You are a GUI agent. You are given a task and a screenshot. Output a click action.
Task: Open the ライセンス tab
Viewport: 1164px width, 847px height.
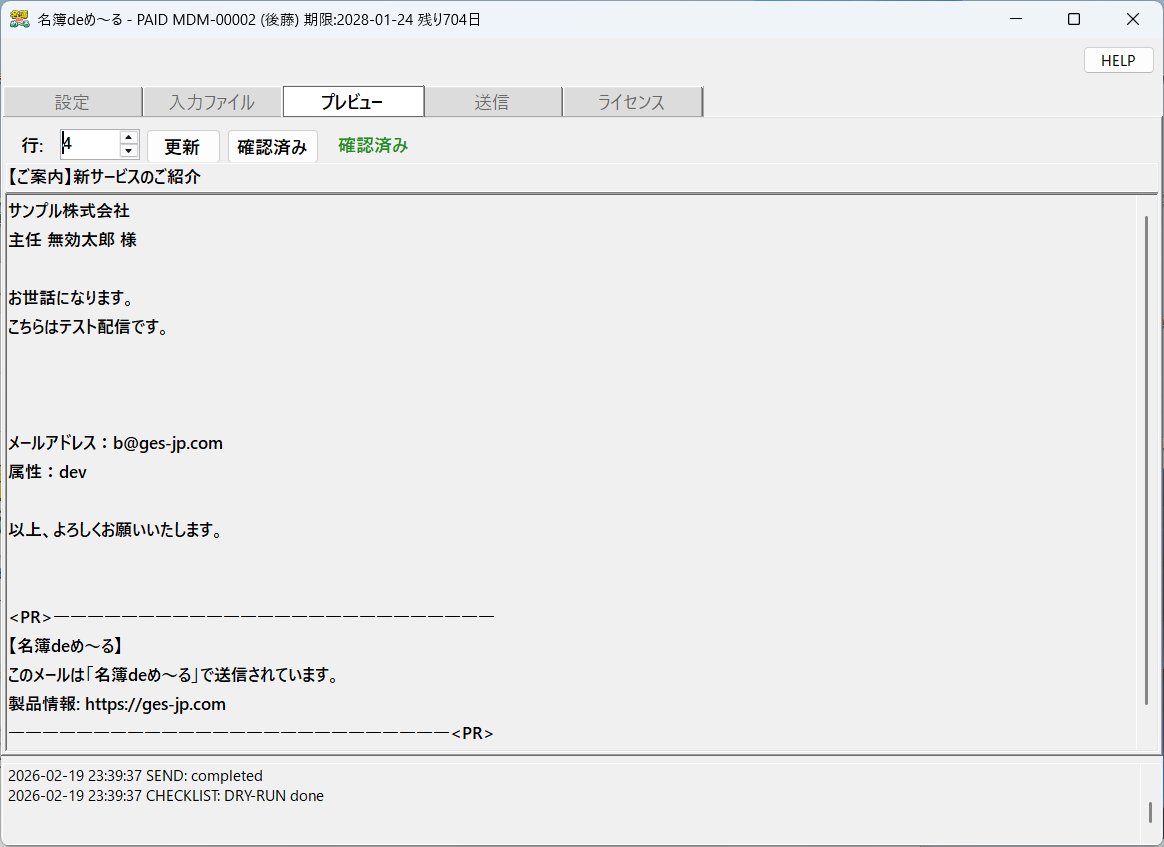(631, 102)
